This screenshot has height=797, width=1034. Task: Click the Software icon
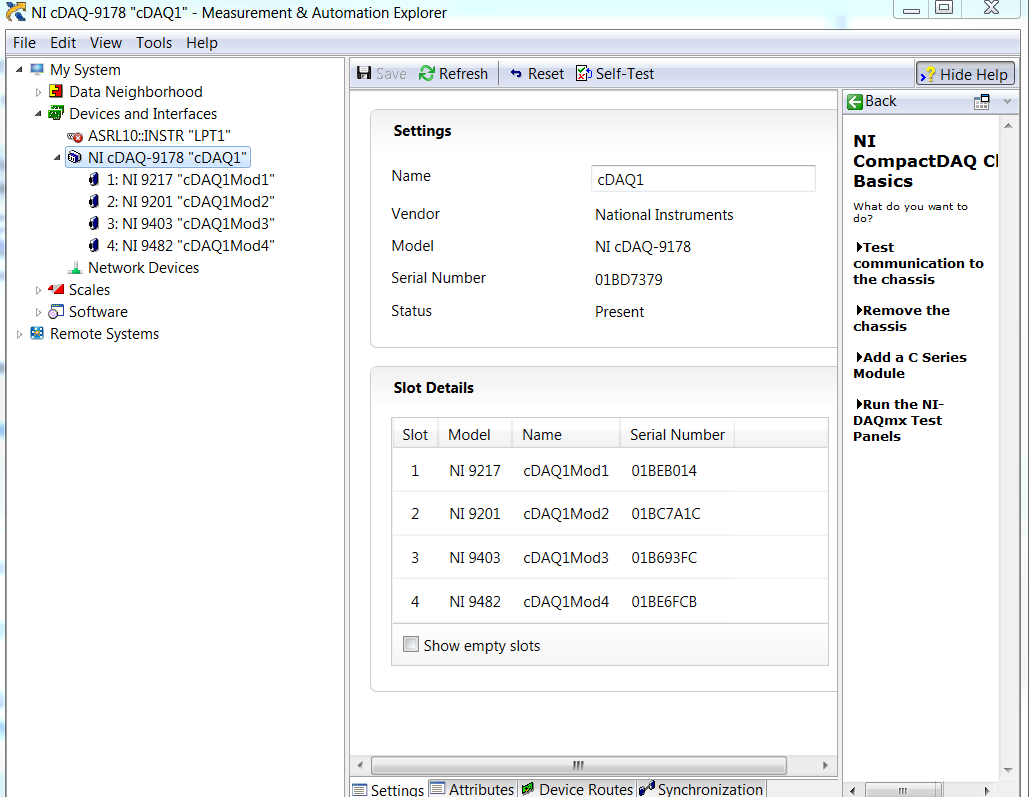click(x=56, y=312)
